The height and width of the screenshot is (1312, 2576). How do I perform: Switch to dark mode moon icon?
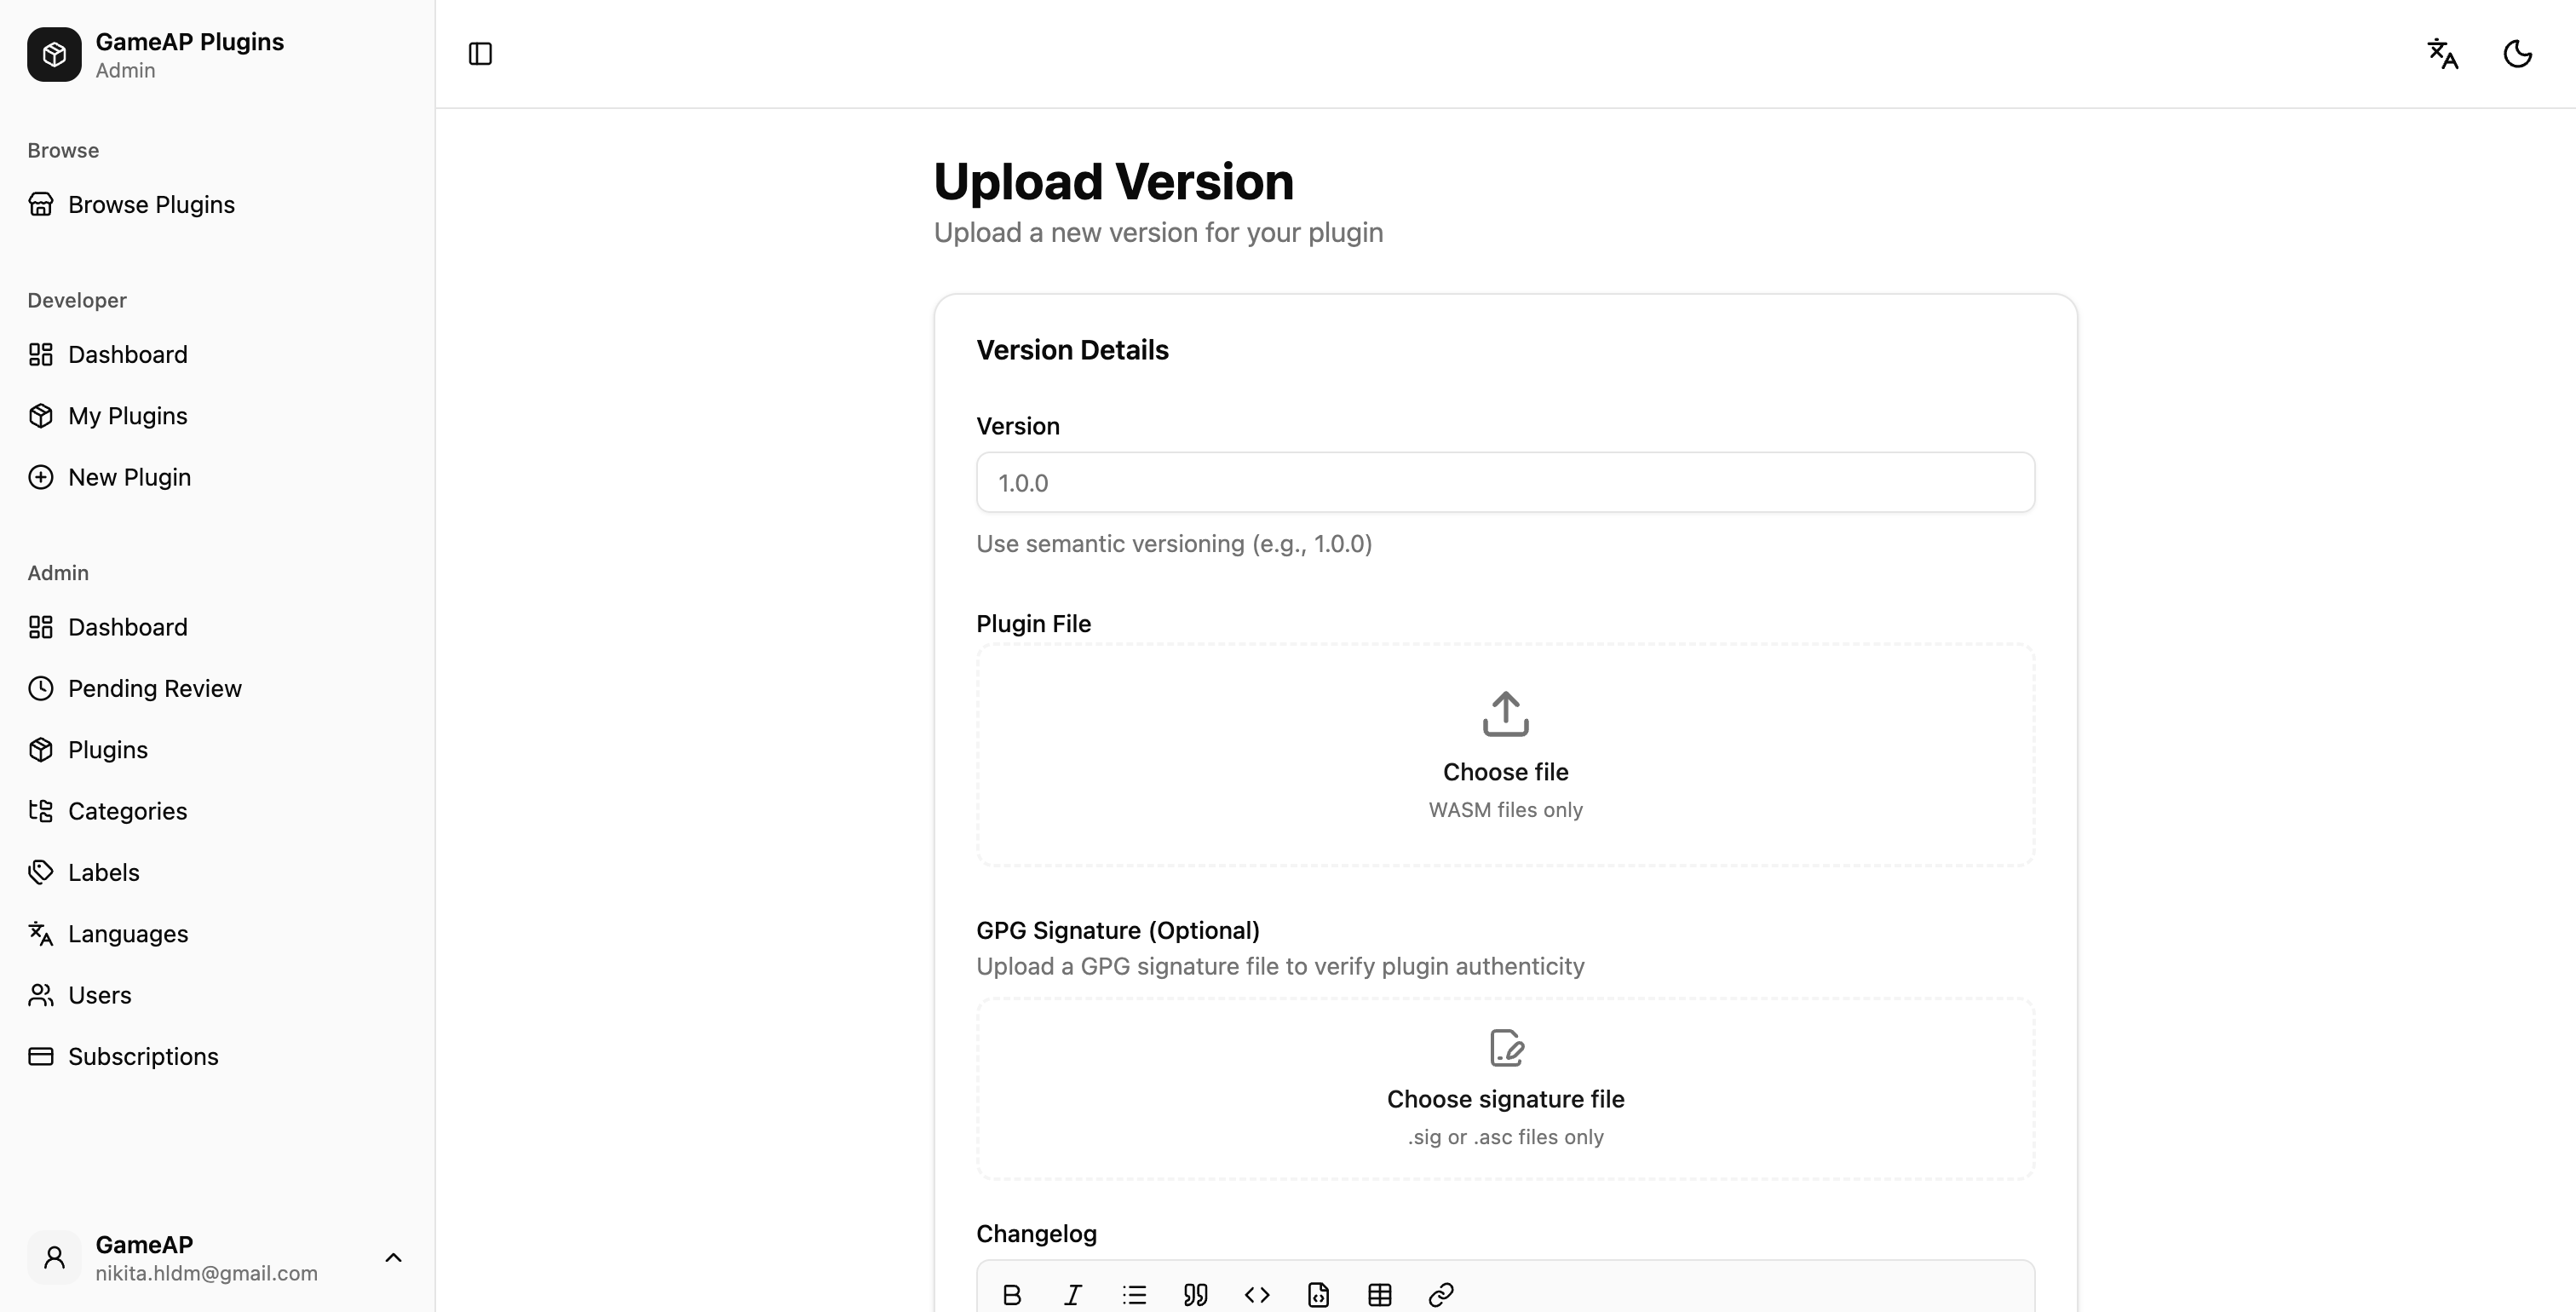click(x=2517, y=54)
